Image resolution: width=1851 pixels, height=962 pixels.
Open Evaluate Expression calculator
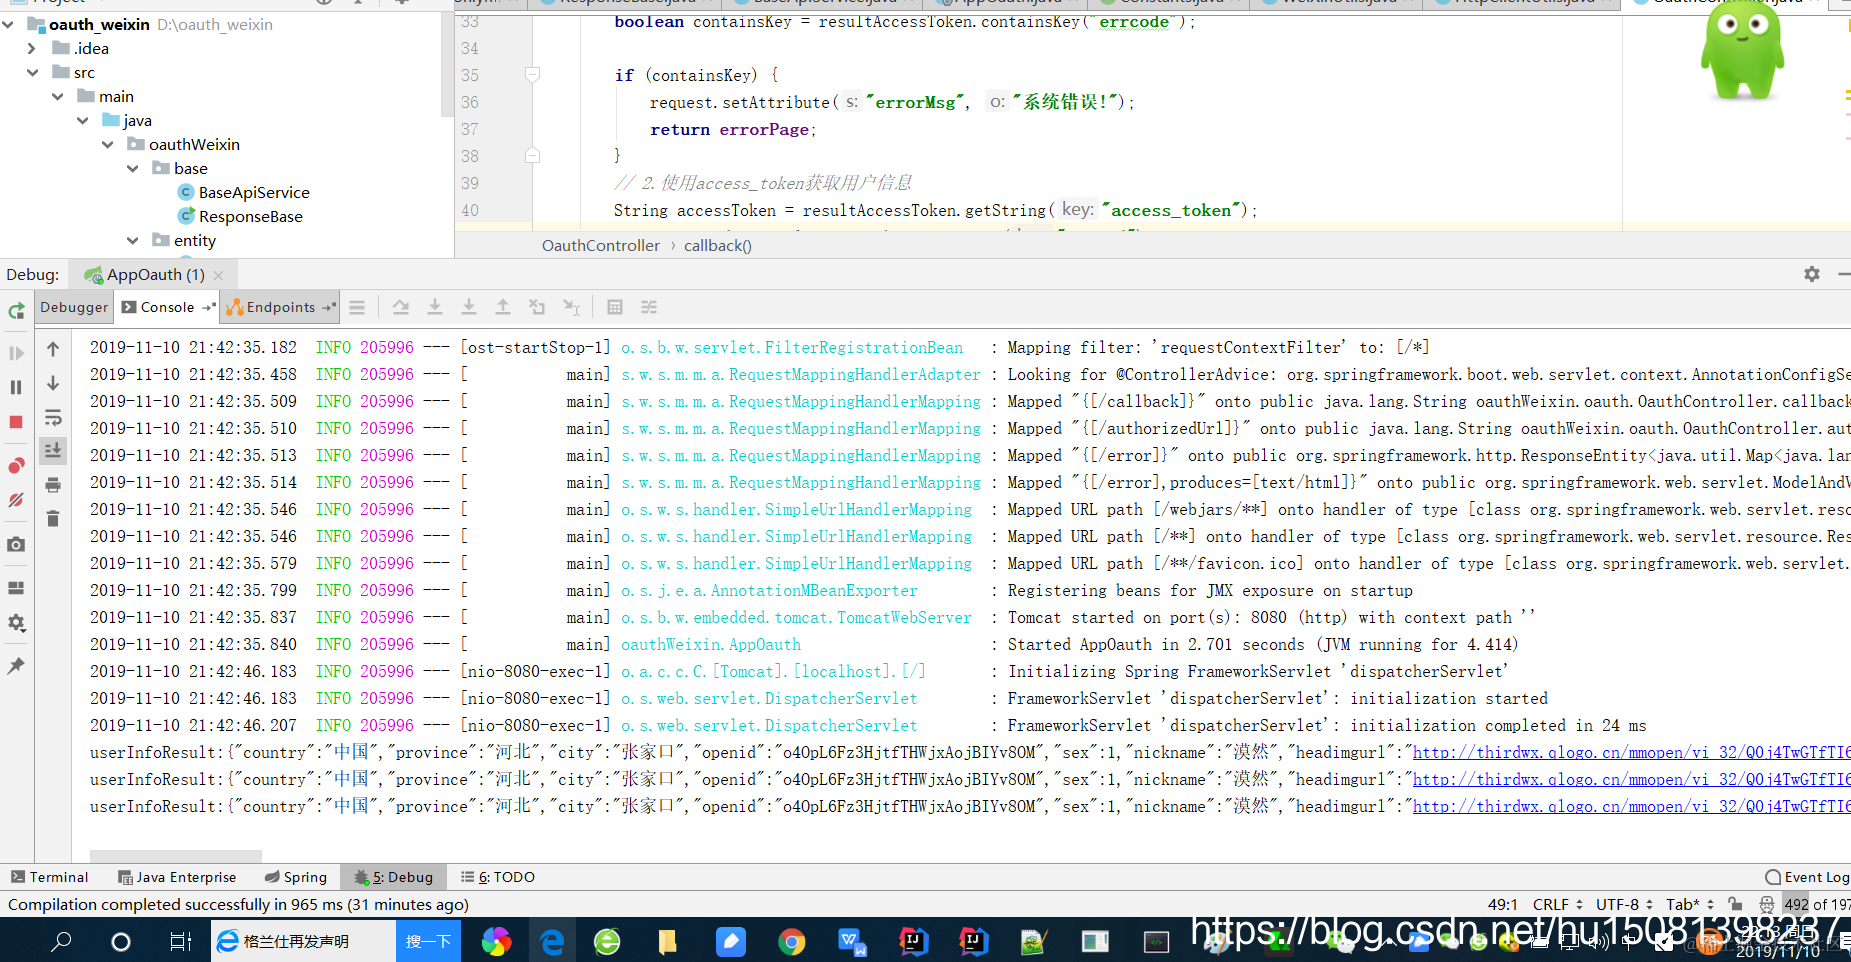pos(615,307)
